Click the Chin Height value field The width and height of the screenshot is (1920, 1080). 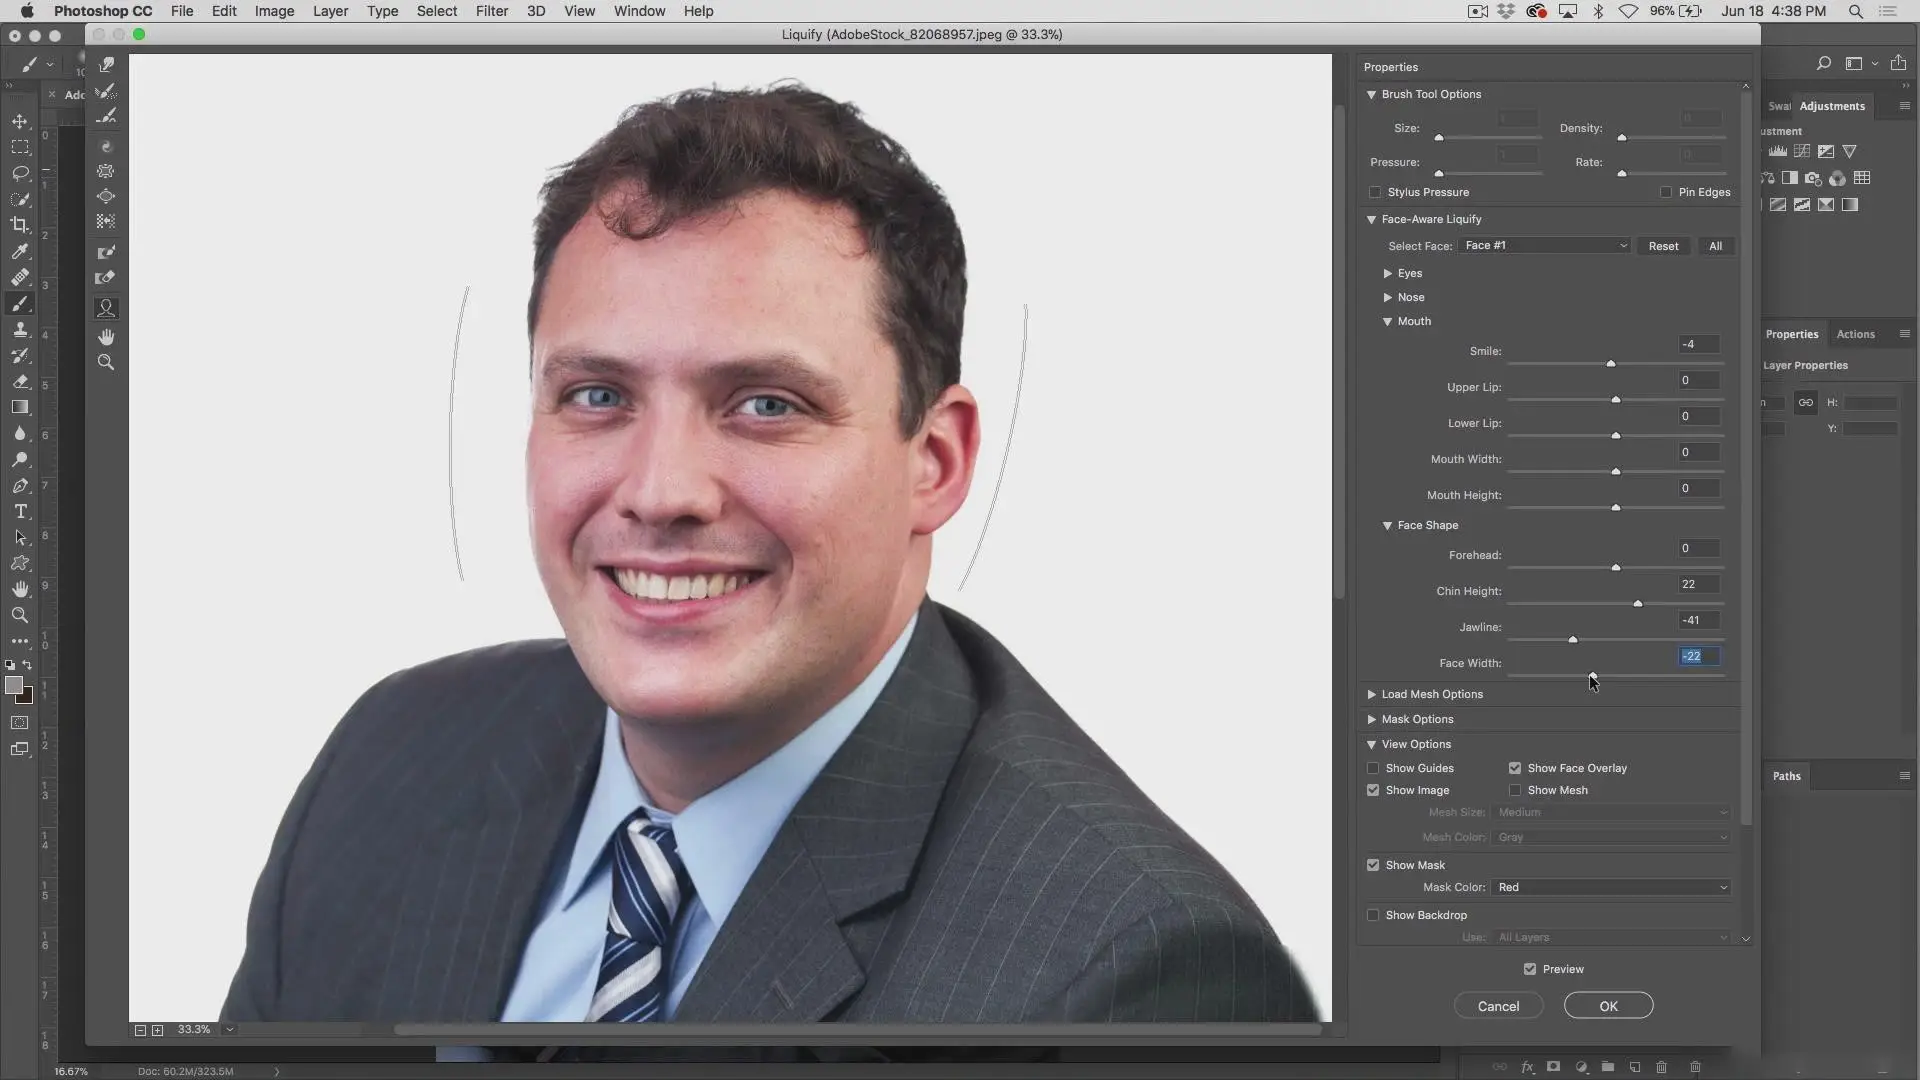[x=1699, y=584]
